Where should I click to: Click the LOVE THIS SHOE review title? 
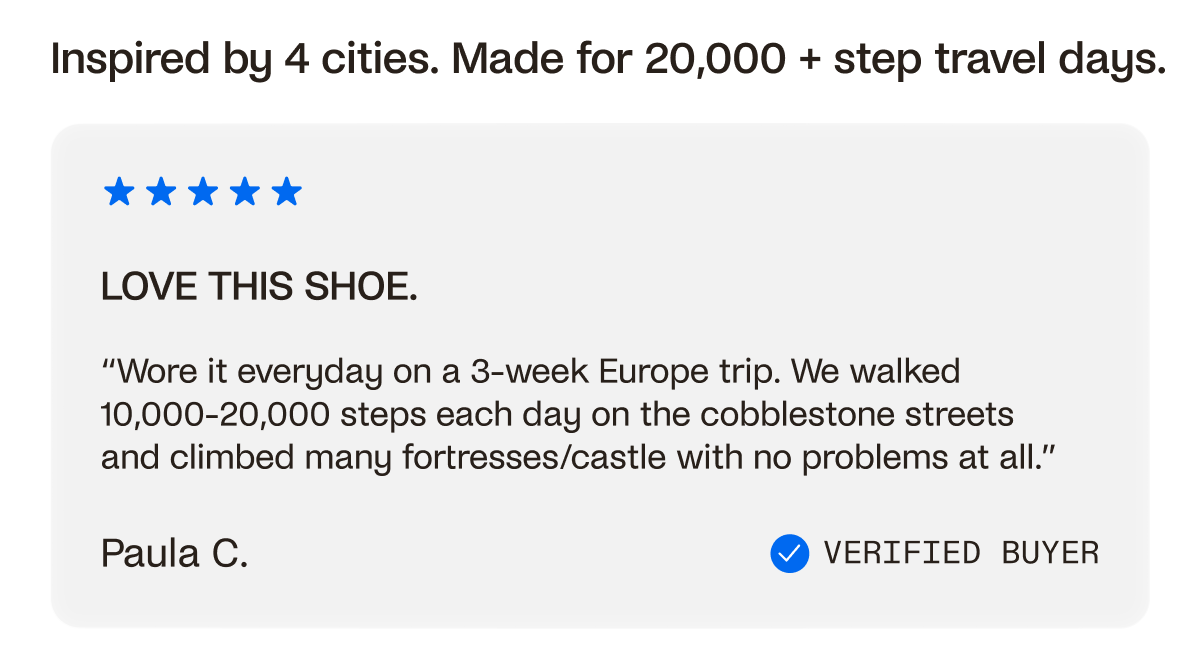(x=259, y=288)
